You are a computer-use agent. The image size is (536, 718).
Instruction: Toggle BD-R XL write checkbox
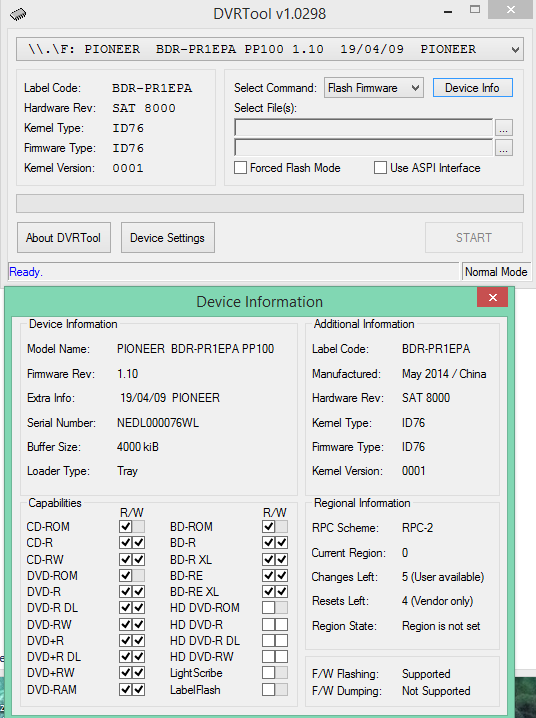tap(282, 559)
